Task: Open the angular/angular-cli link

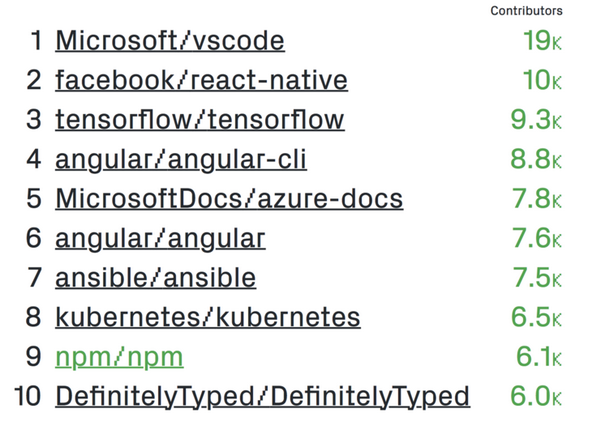Action: (x=181, y=159)
